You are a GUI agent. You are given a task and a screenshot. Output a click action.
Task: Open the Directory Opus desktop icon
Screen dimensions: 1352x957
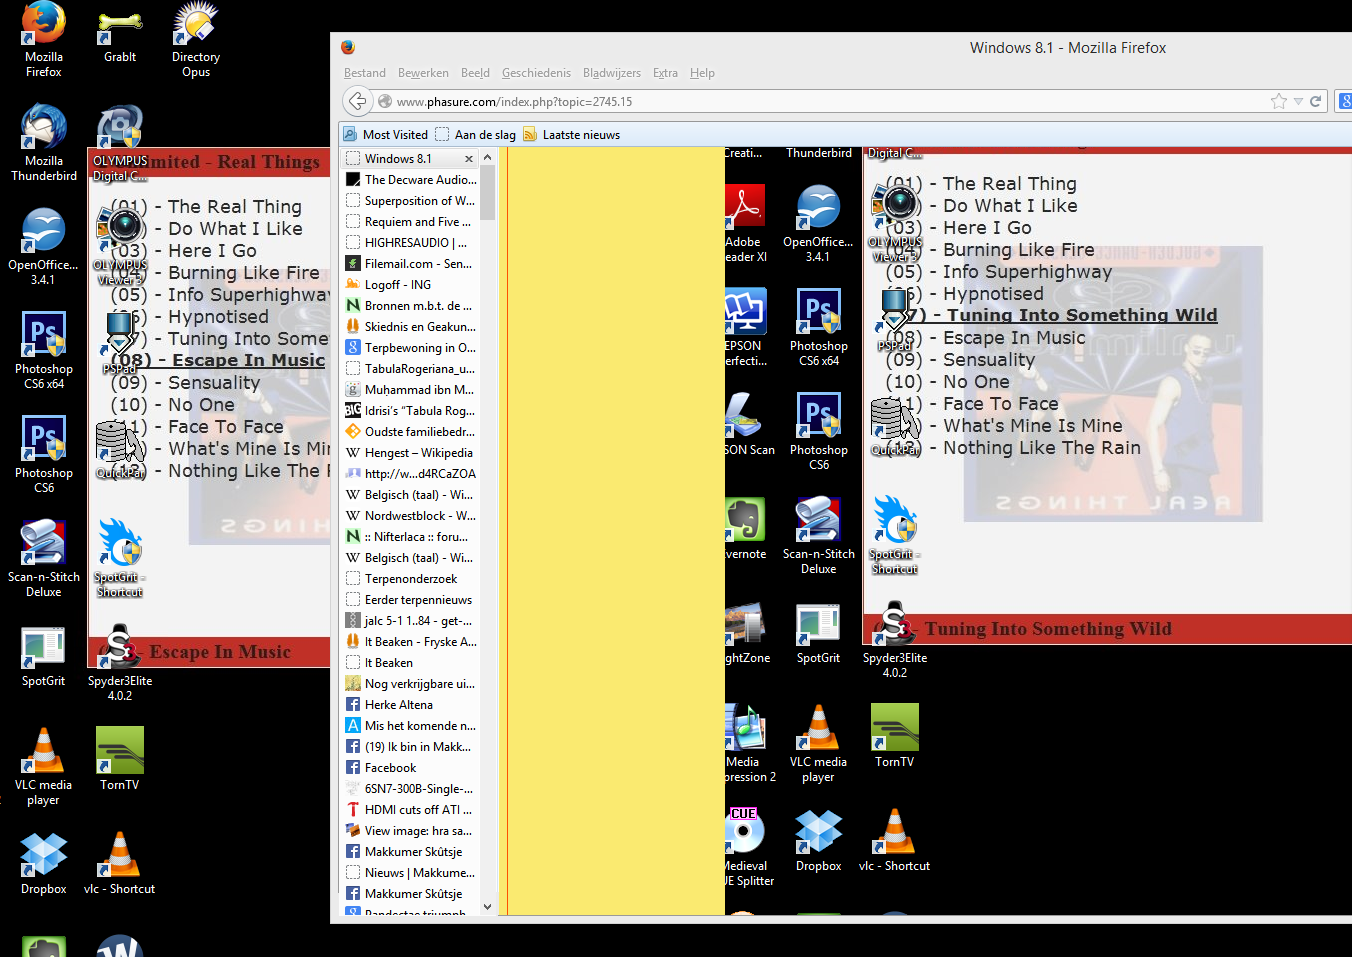[196, 40]
